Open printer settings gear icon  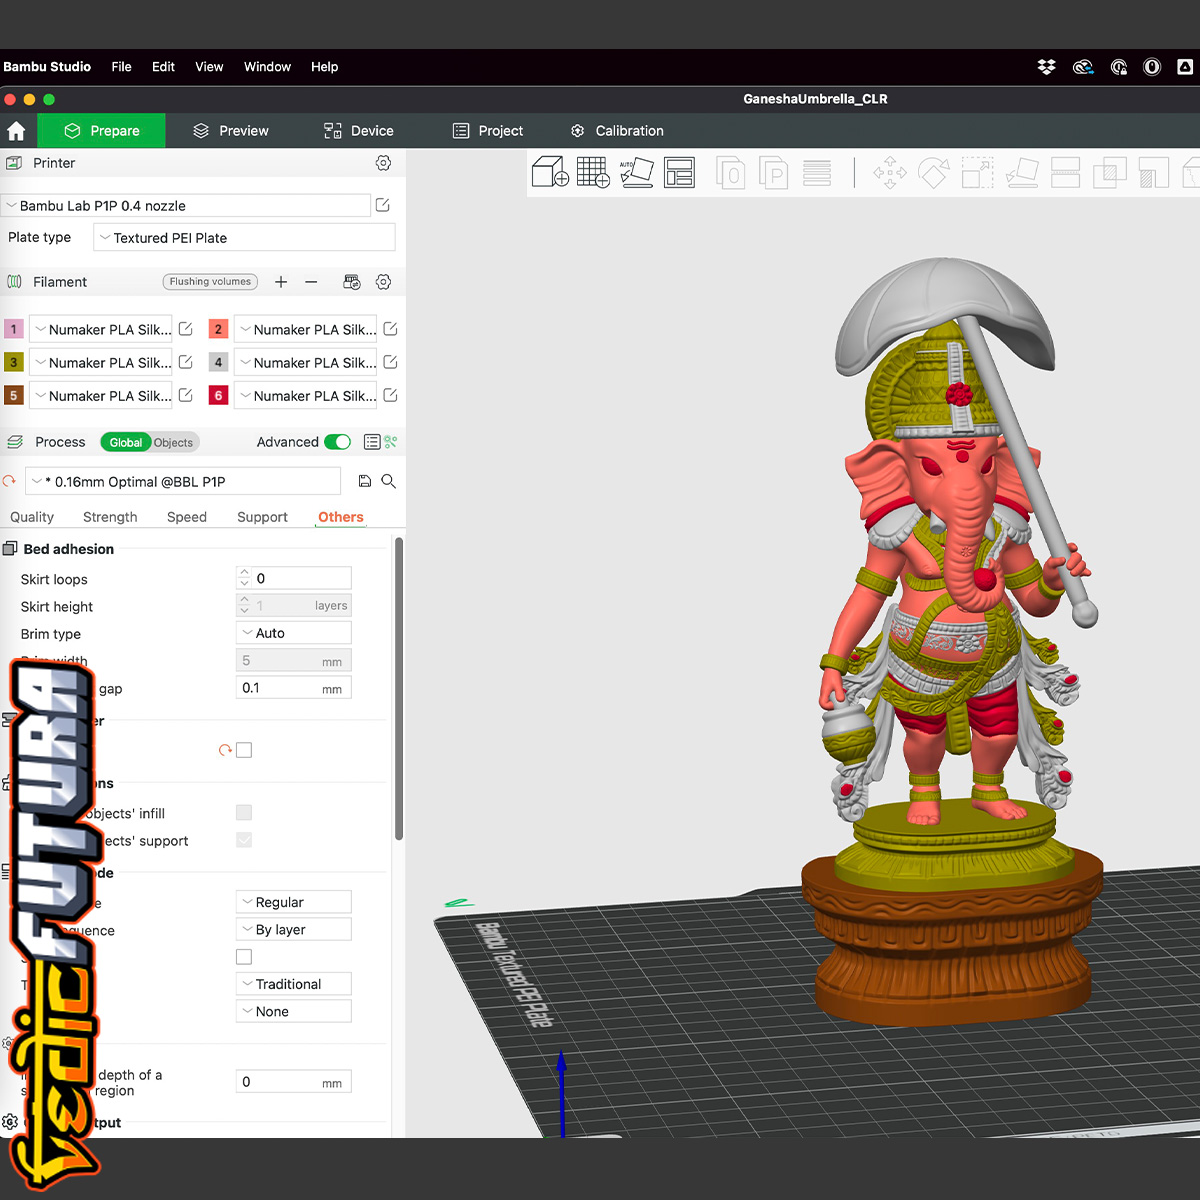383,163
